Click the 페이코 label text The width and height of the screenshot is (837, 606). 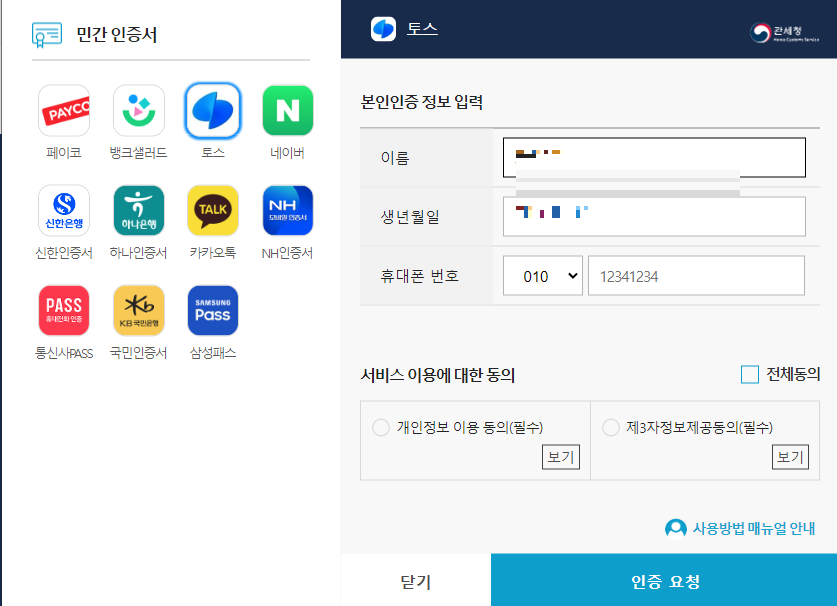point(64,153)
